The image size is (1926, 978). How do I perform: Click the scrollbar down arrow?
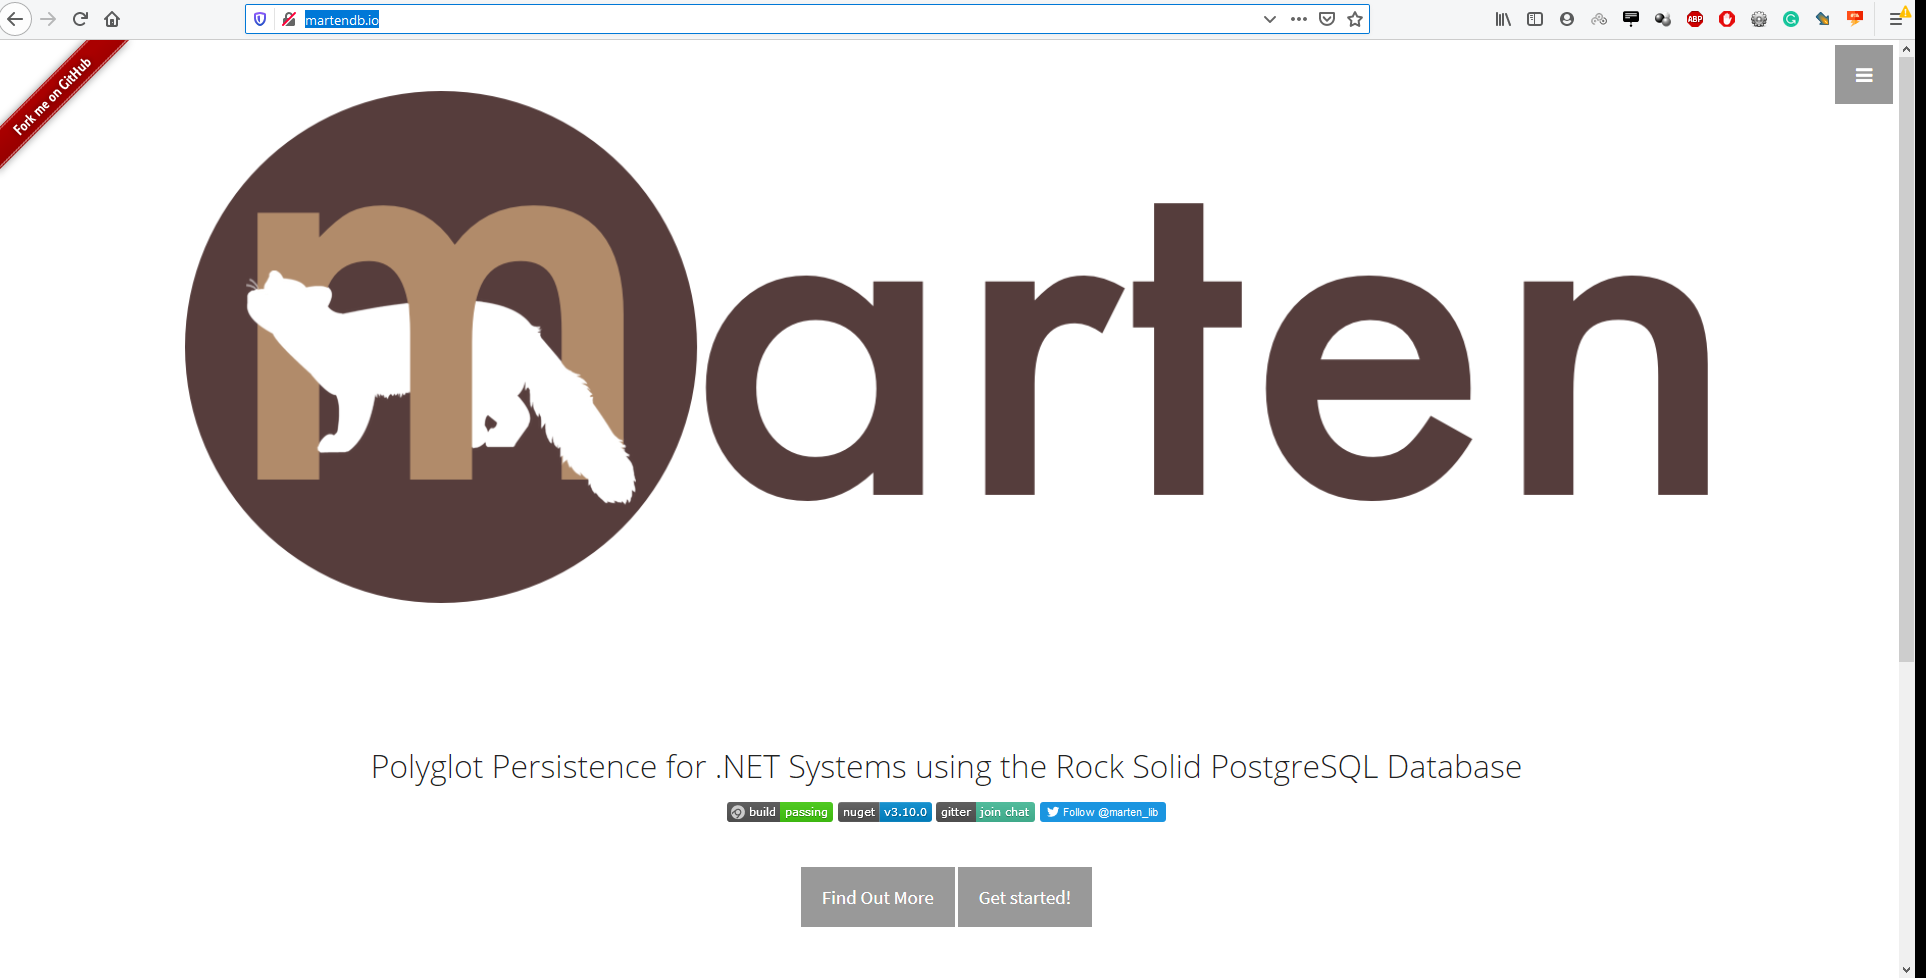[1907, 969]
